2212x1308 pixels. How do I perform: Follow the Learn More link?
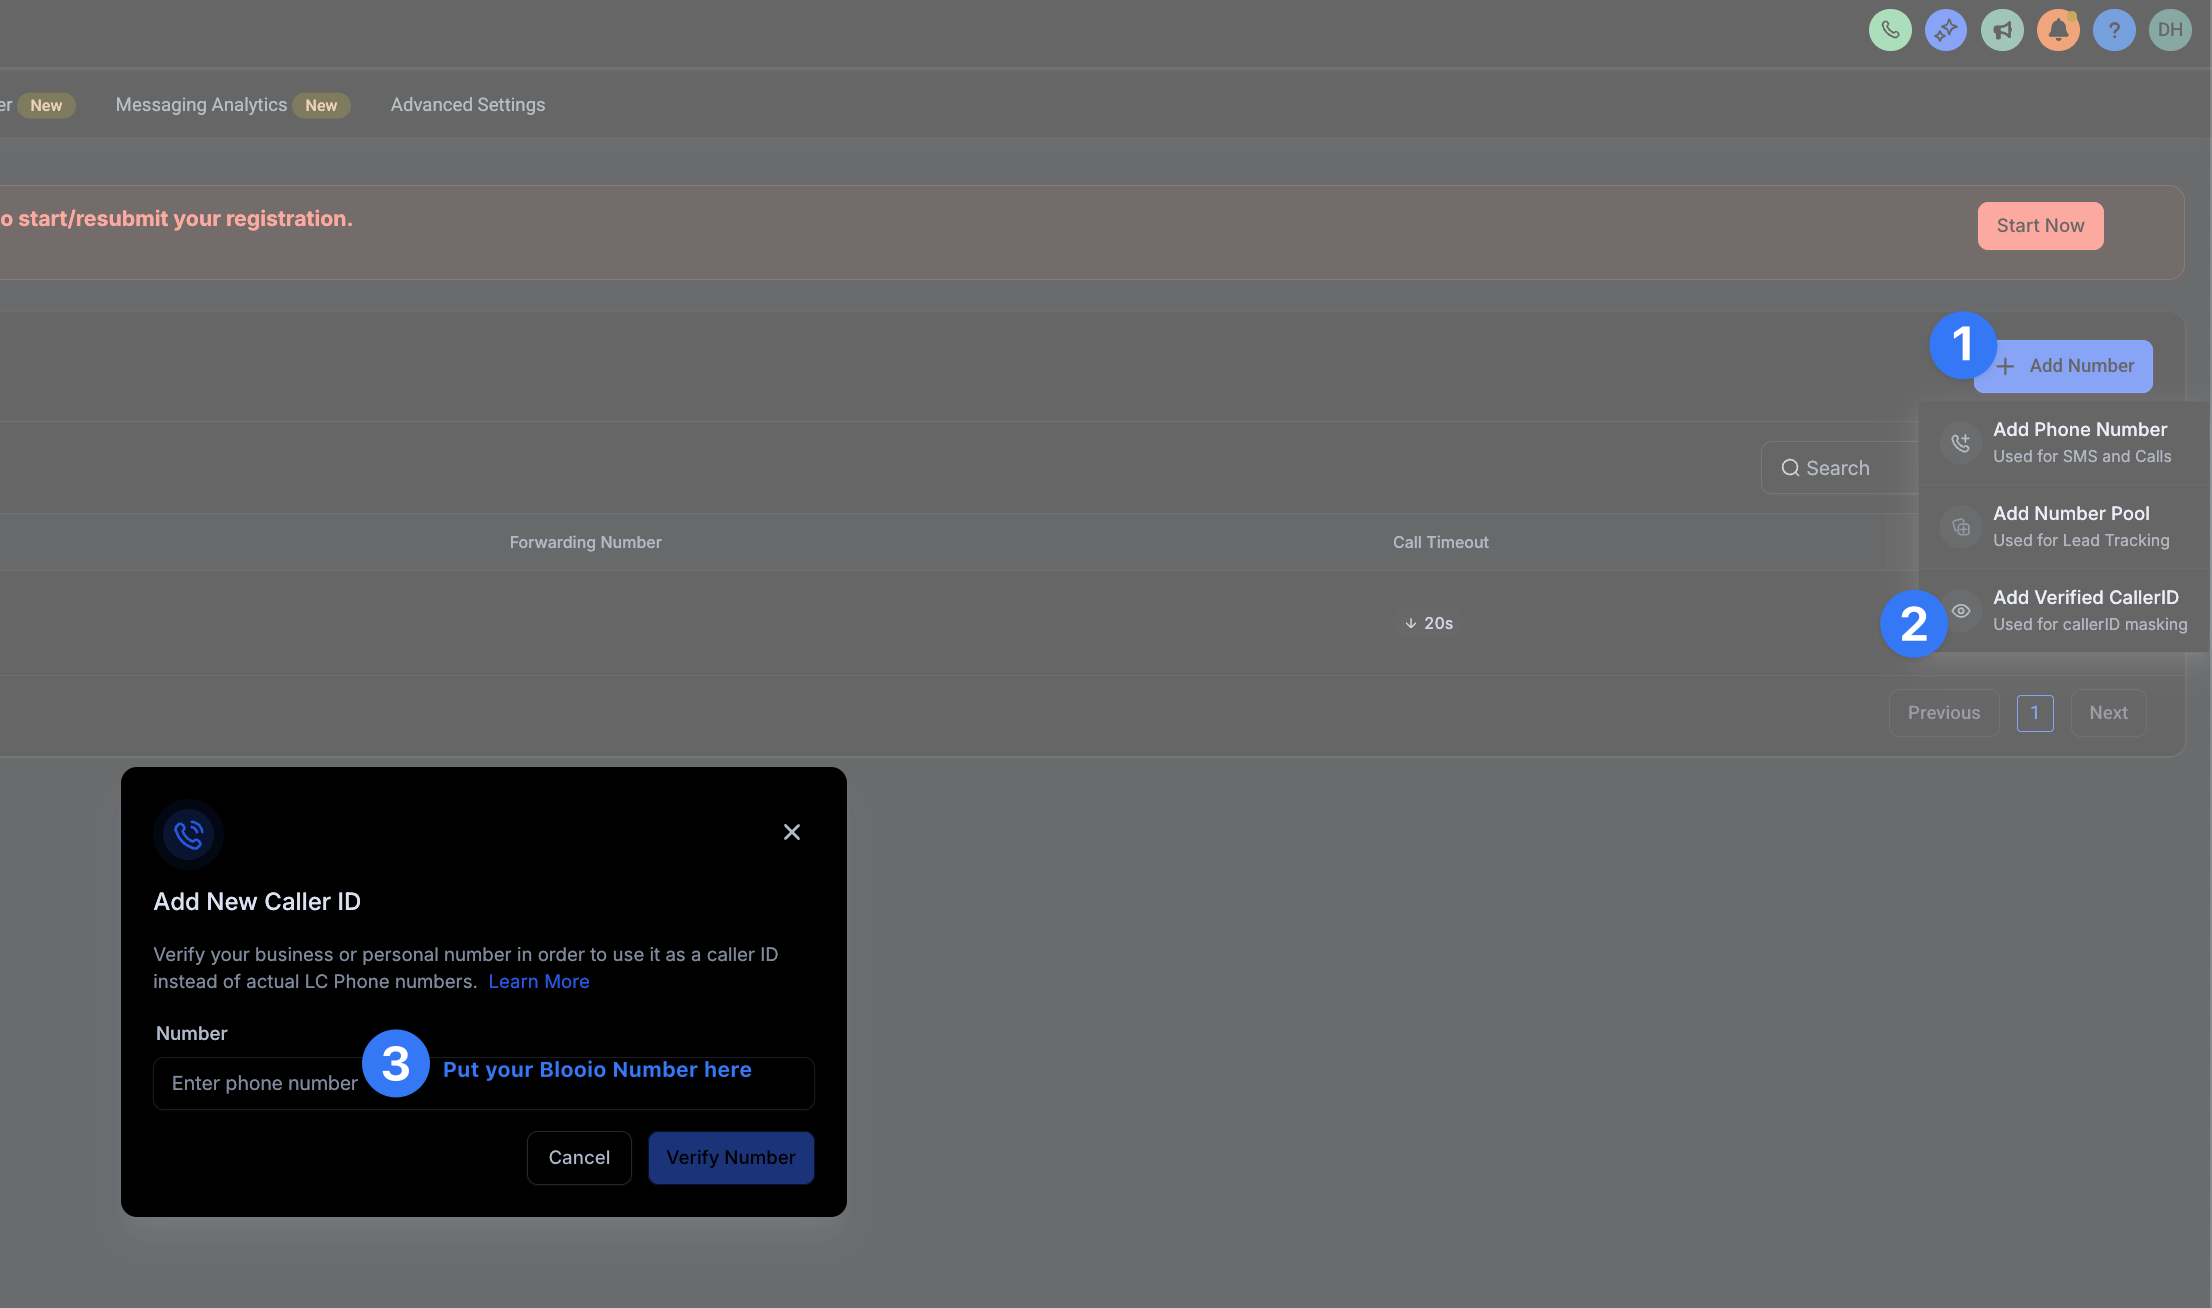[x=539, y=982]
